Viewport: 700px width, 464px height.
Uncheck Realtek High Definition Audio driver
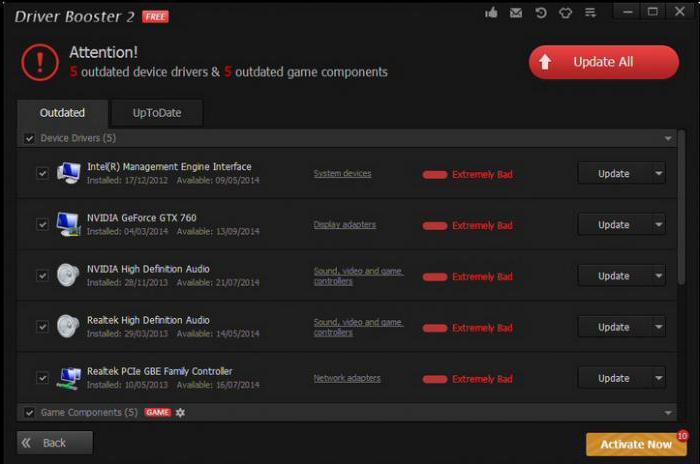42,326
